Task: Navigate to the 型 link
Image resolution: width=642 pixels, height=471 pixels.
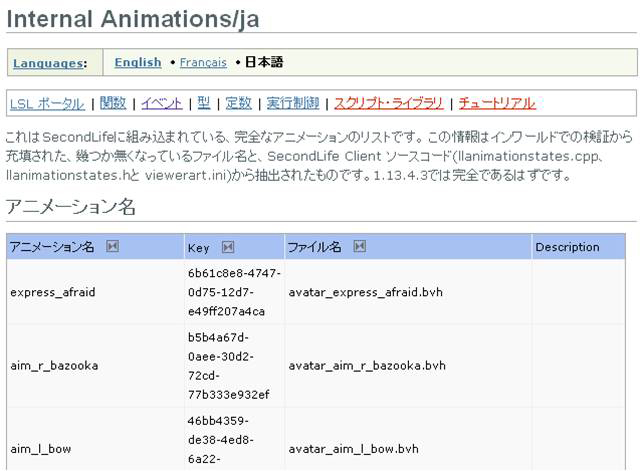Action: point(203,103)
